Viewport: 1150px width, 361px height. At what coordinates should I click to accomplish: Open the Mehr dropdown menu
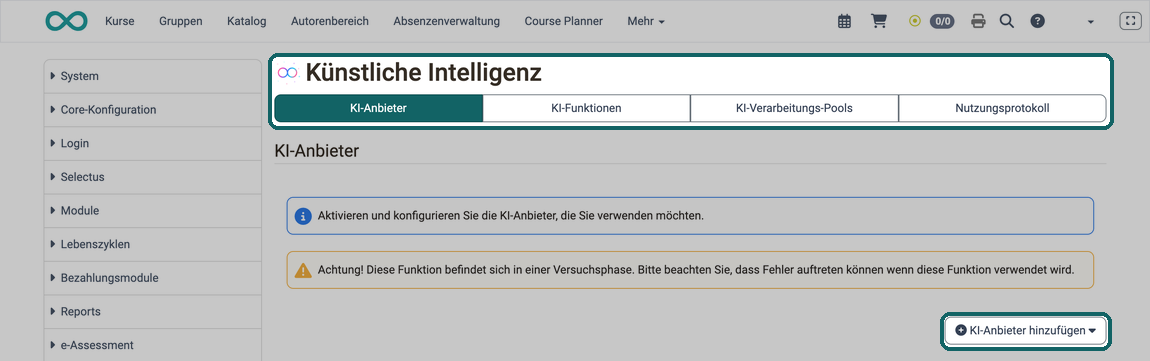pyautogui.click(x=646, y=21)
